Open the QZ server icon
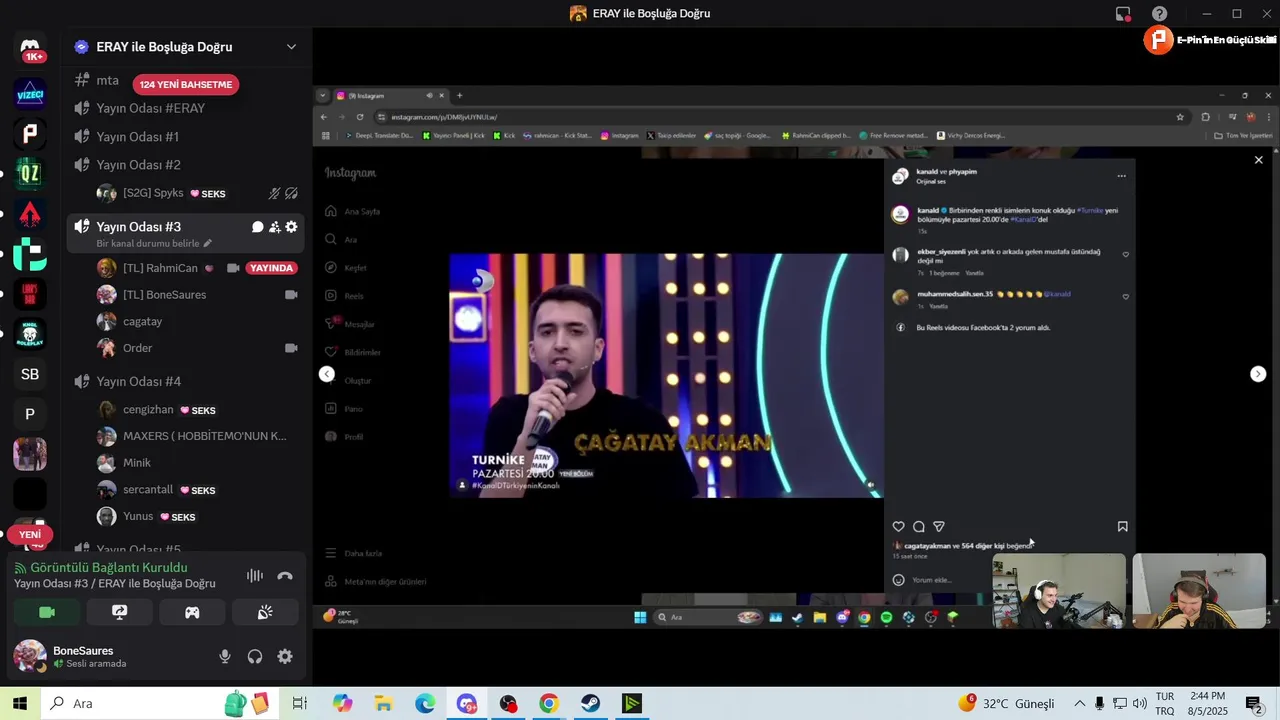 [x=30, y=173]
